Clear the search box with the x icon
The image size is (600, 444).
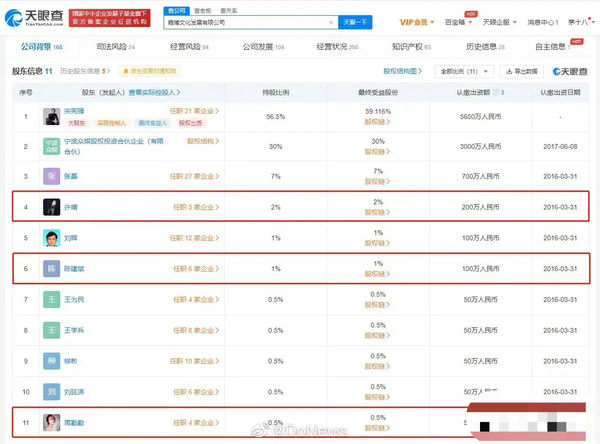[x=331, y=23]
